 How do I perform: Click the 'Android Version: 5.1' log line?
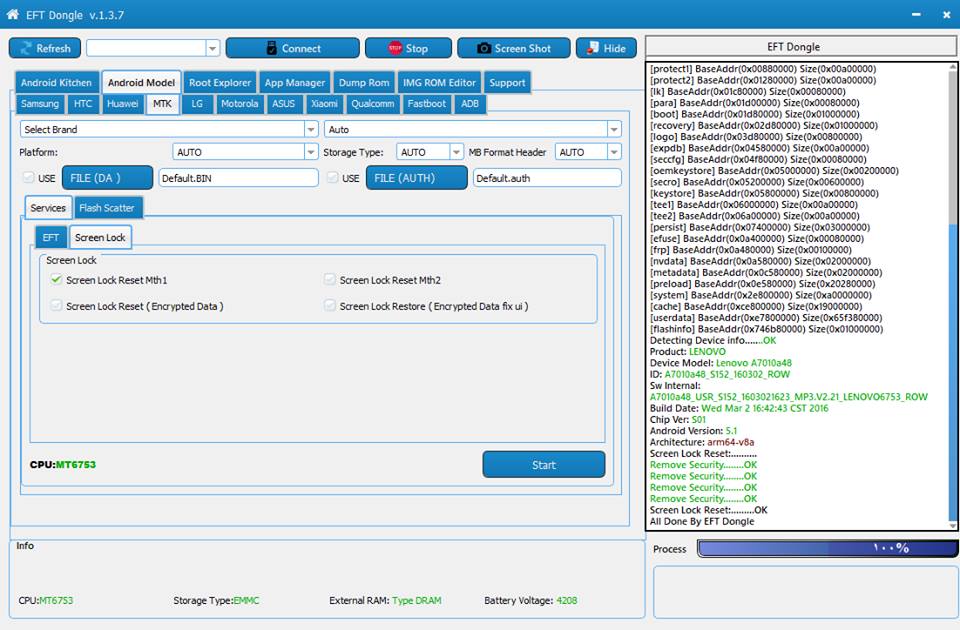pyautogui.click(x=693, y=431)
